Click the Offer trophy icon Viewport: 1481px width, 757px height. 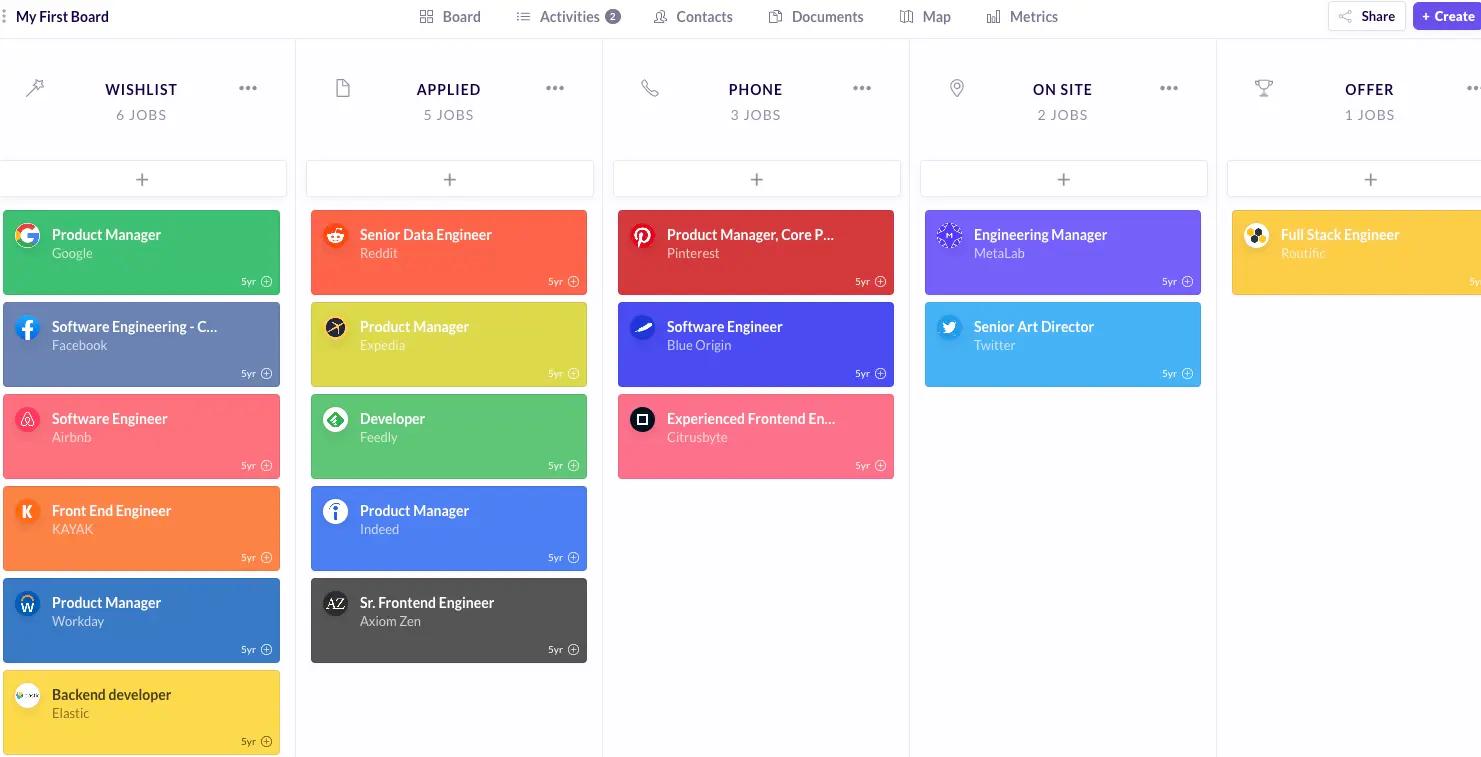click(1264, 89)
